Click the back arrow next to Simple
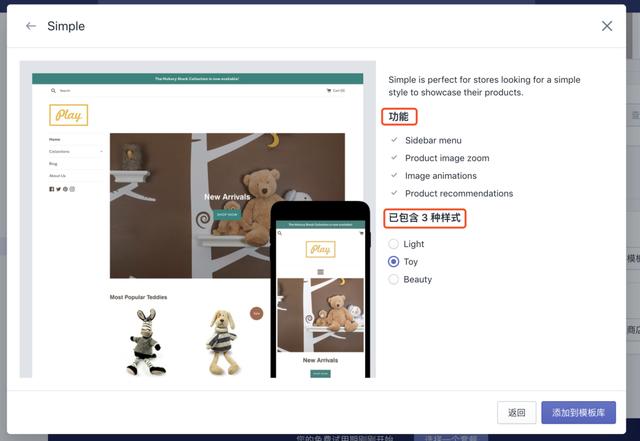Viewport: 640px width, 441px height. click(31, 26)
